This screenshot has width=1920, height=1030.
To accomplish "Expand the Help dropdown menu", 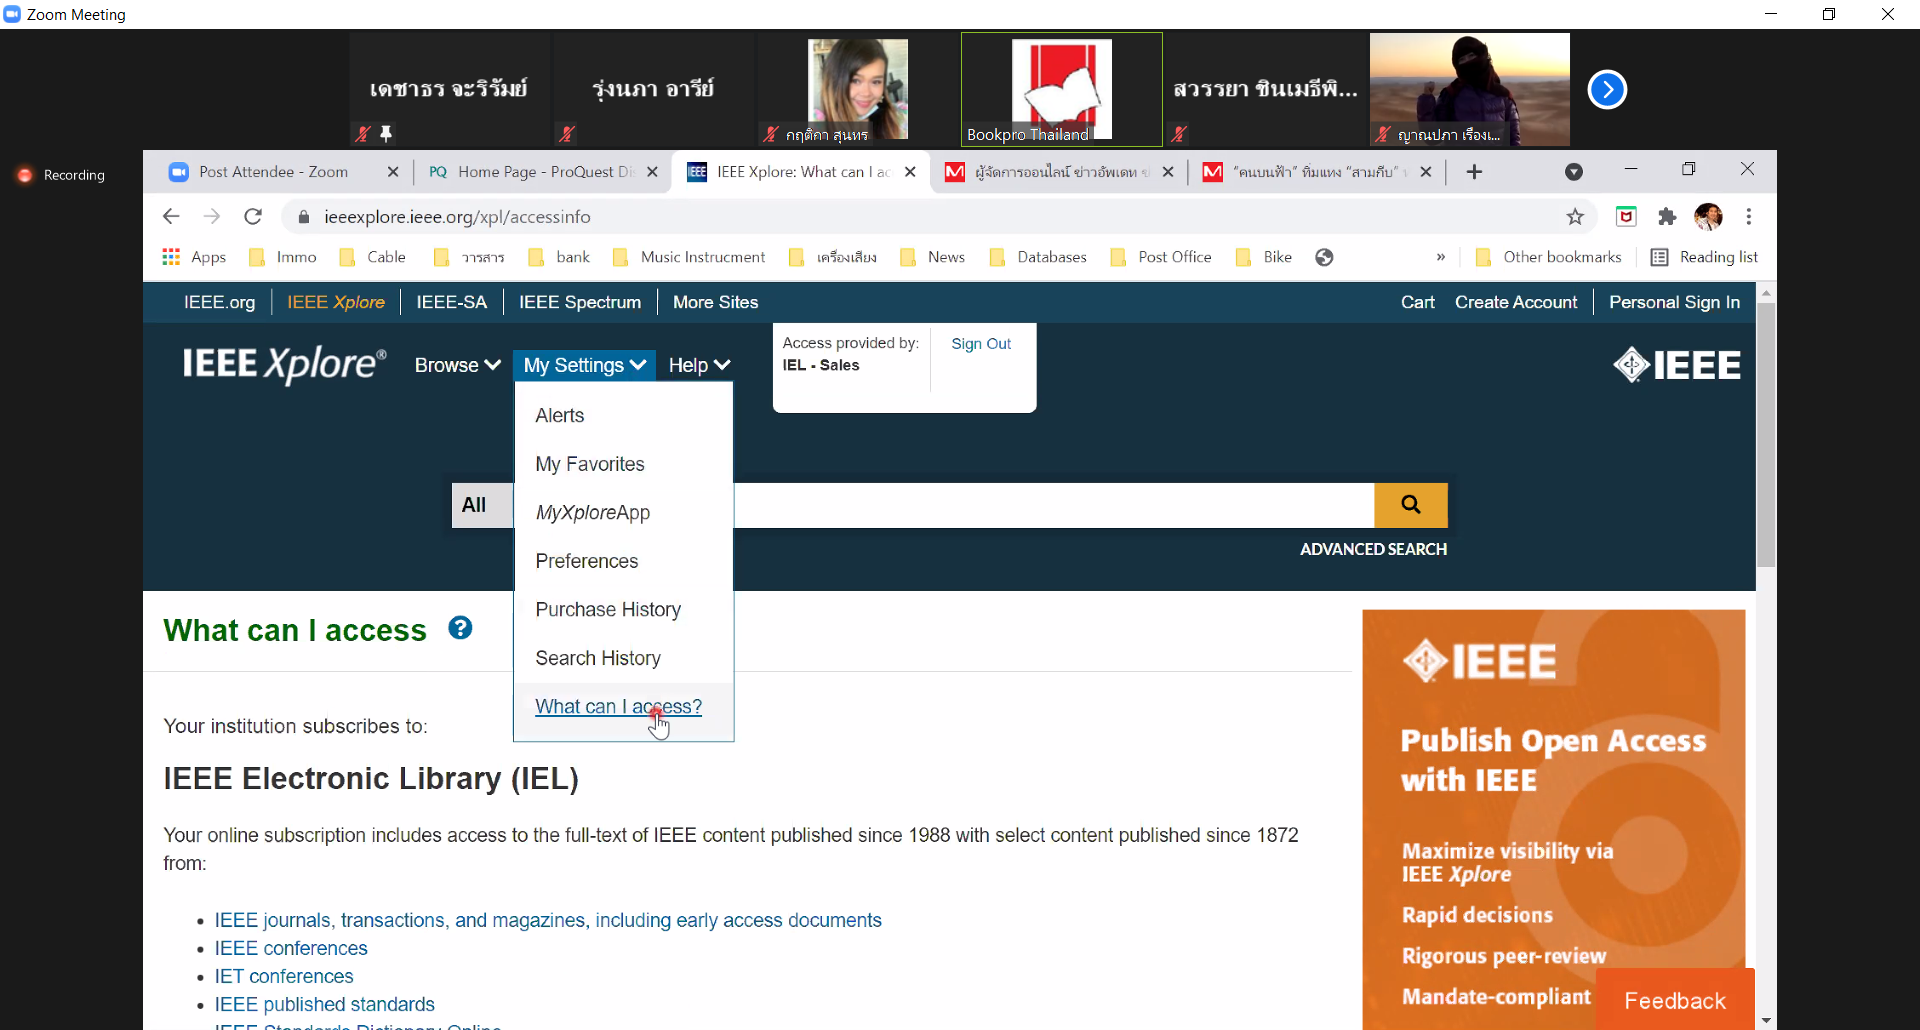I will coord(699,366).
